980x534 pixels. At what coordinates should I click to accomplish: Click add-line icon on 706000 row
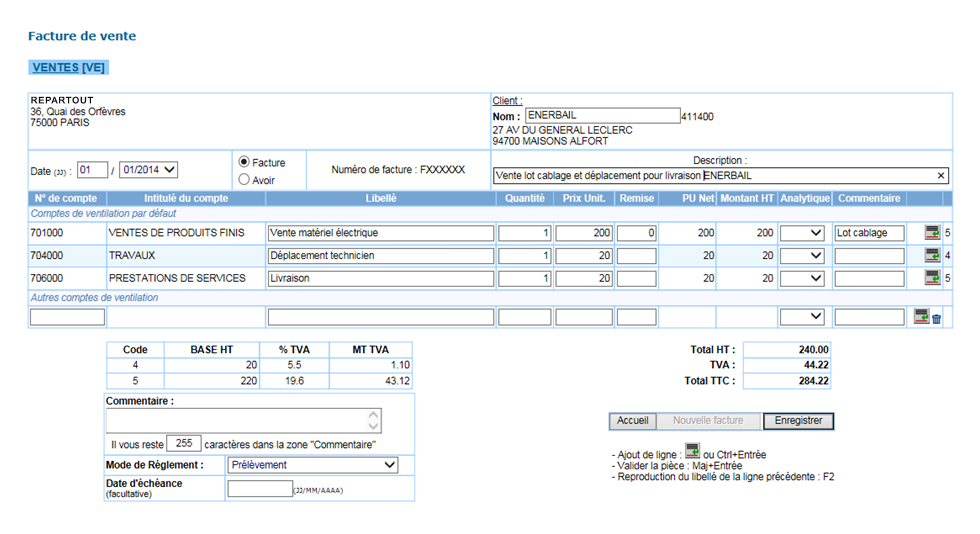932,278
